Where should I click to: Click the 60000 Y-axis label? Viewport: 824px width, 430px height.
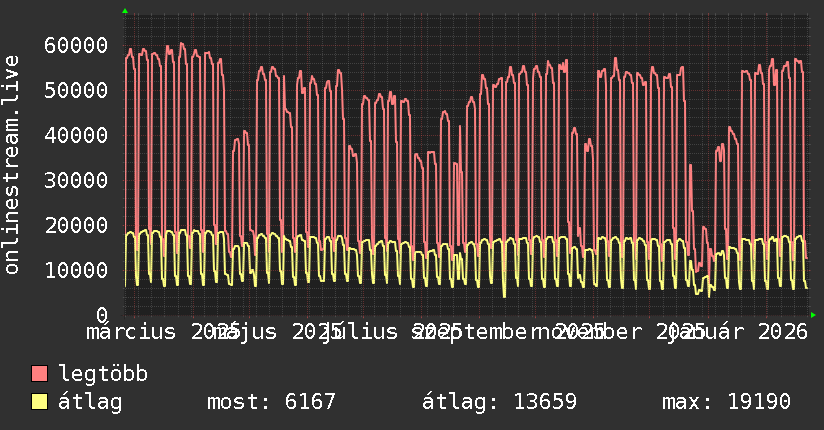pos(76,45)
